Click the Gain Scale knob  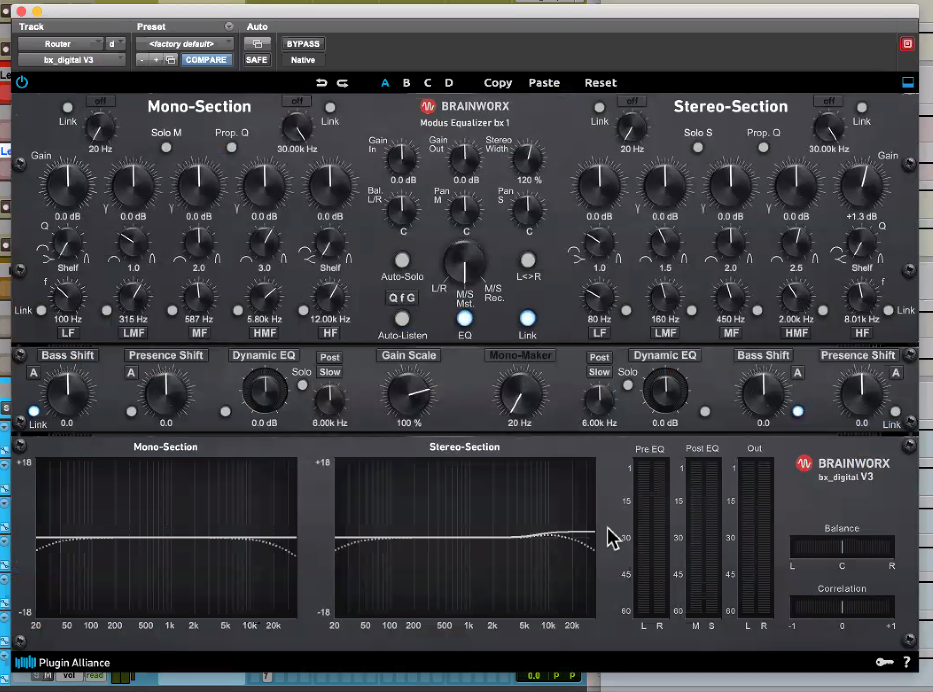coord(409,393)
